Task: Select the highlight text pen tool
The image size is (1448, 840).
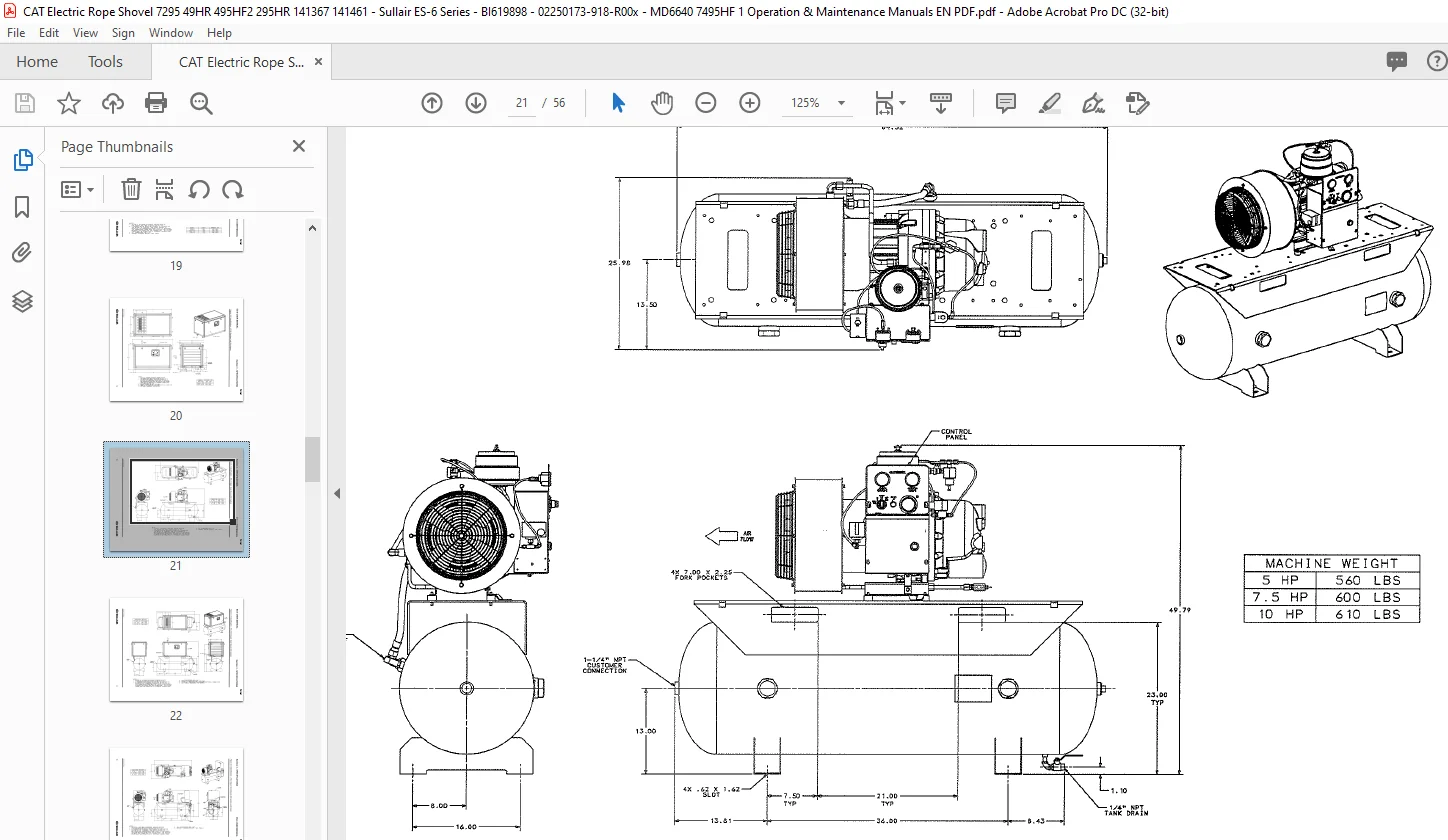Action: click(1049, 103)
